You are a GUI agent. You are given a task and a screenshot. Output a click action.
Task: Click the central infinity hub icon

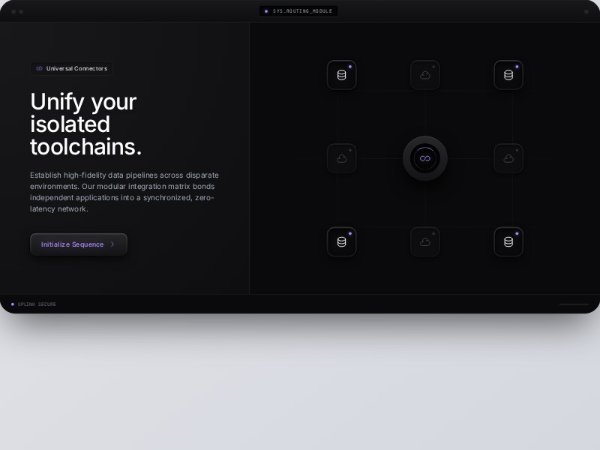click(x=425, y=158)
